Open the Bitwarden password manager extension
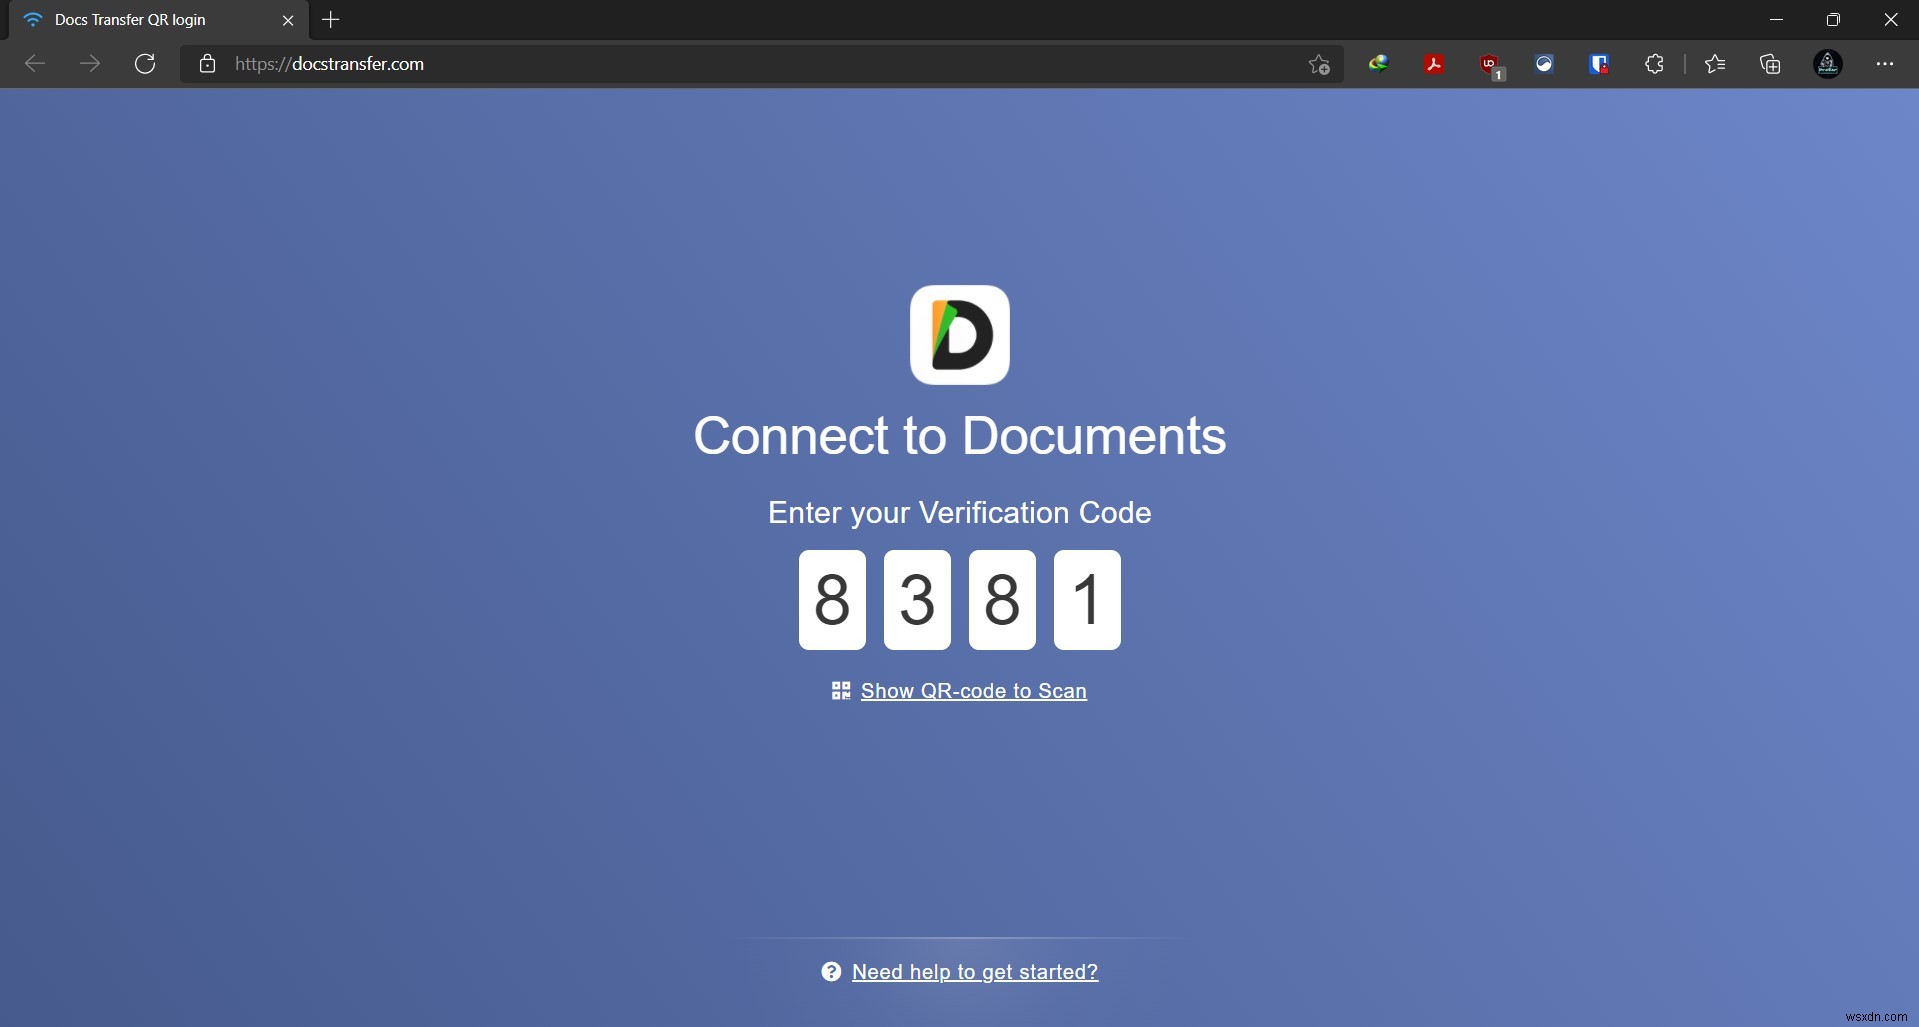Viewport: 1919px width, 1027px height. pyautogui.click(x=1598, y=64)
